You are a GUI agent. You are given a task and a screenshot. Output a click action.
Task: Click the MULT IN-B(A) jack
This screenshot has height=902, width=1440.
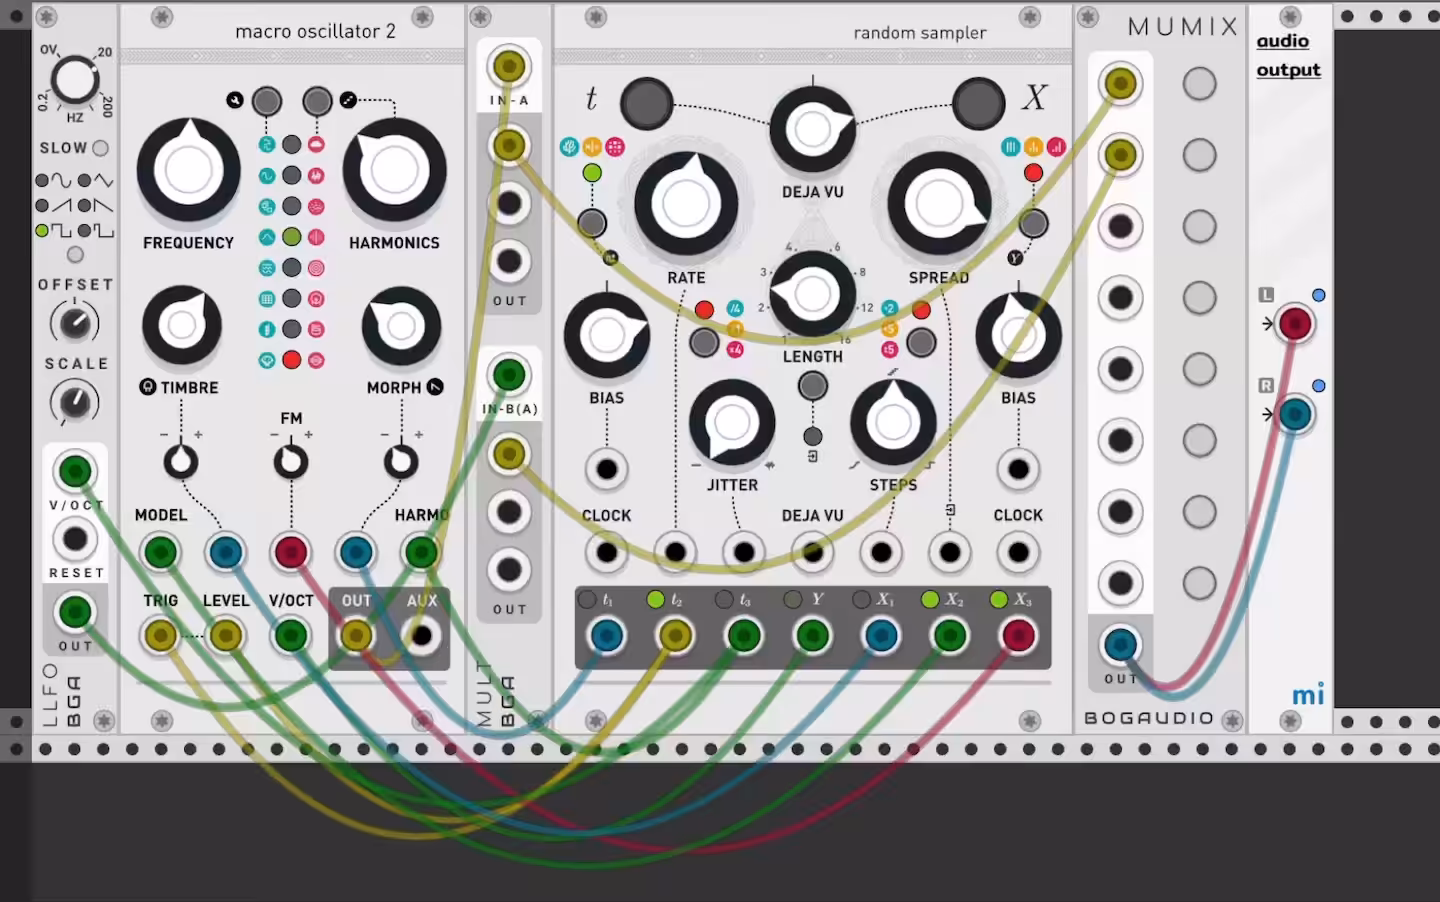click(x=509, y=376)
